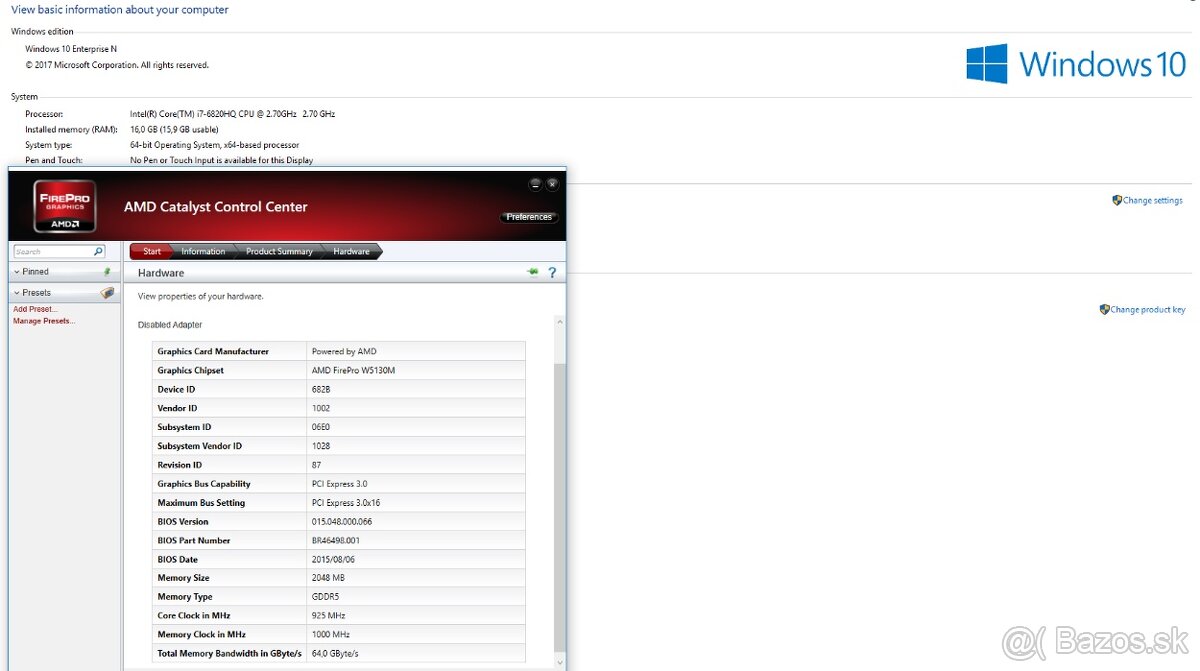The height and width of the screenshot is (671, 1200).
Task: Open the Preferences menu
Action: pyautogui.click(x=528, y=217)
